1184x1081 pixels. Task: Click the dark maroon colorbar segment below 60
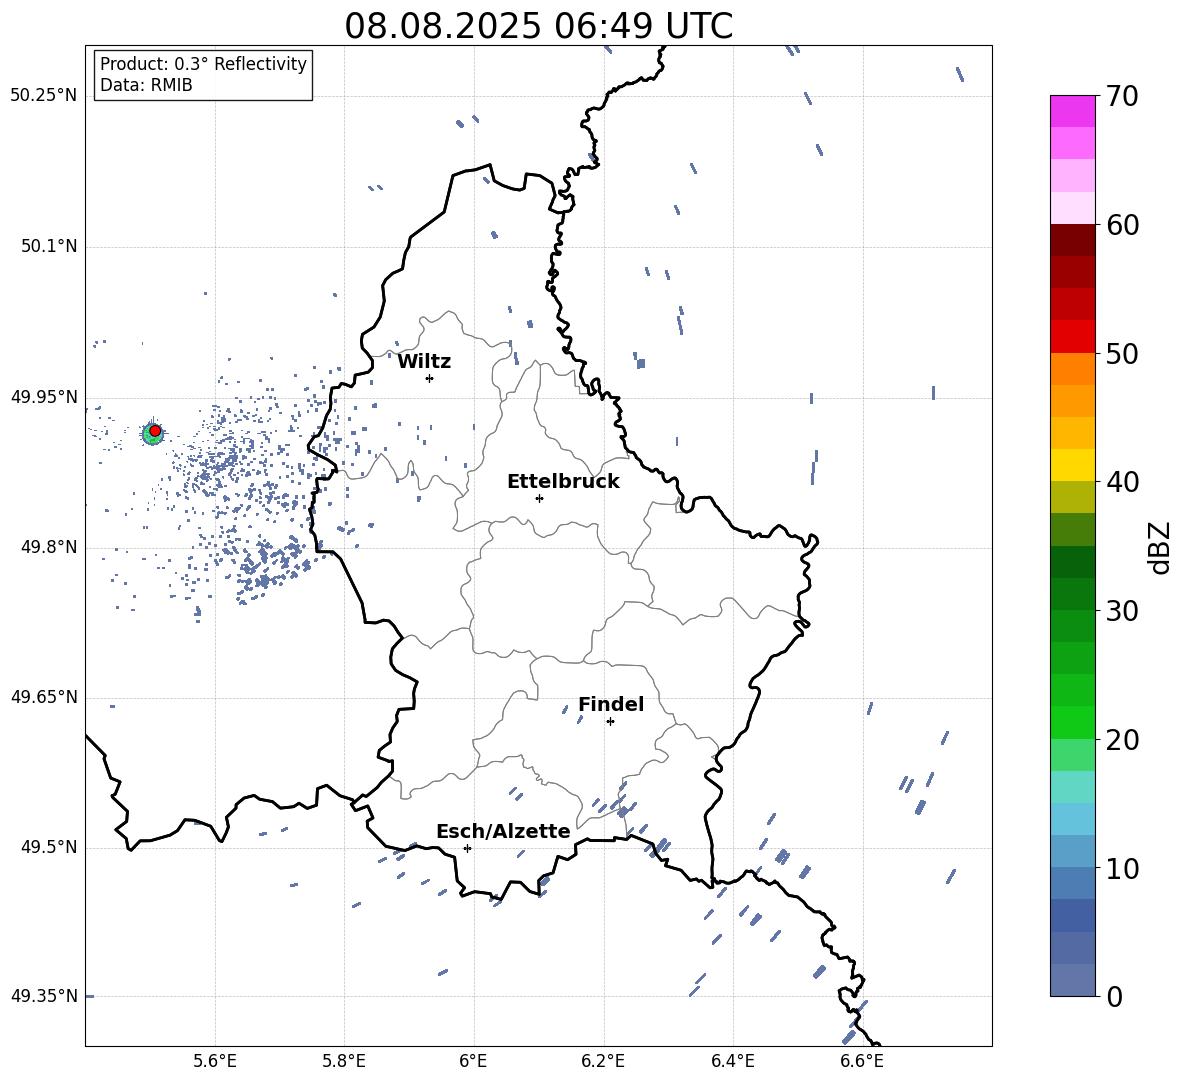[1072, 240]
